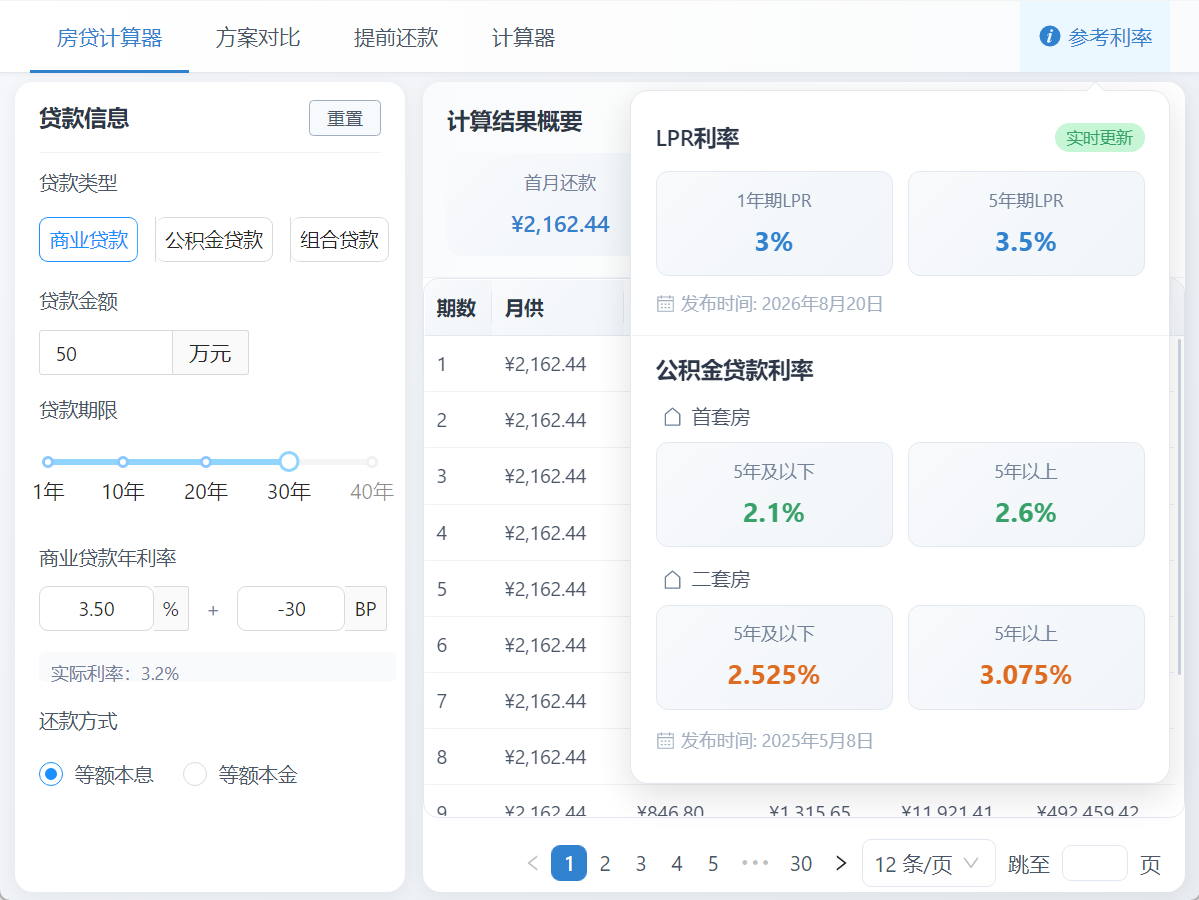Focus the -30 BP adjustment input
This screenshot has width=1199, height=900.
coord(291,609)
